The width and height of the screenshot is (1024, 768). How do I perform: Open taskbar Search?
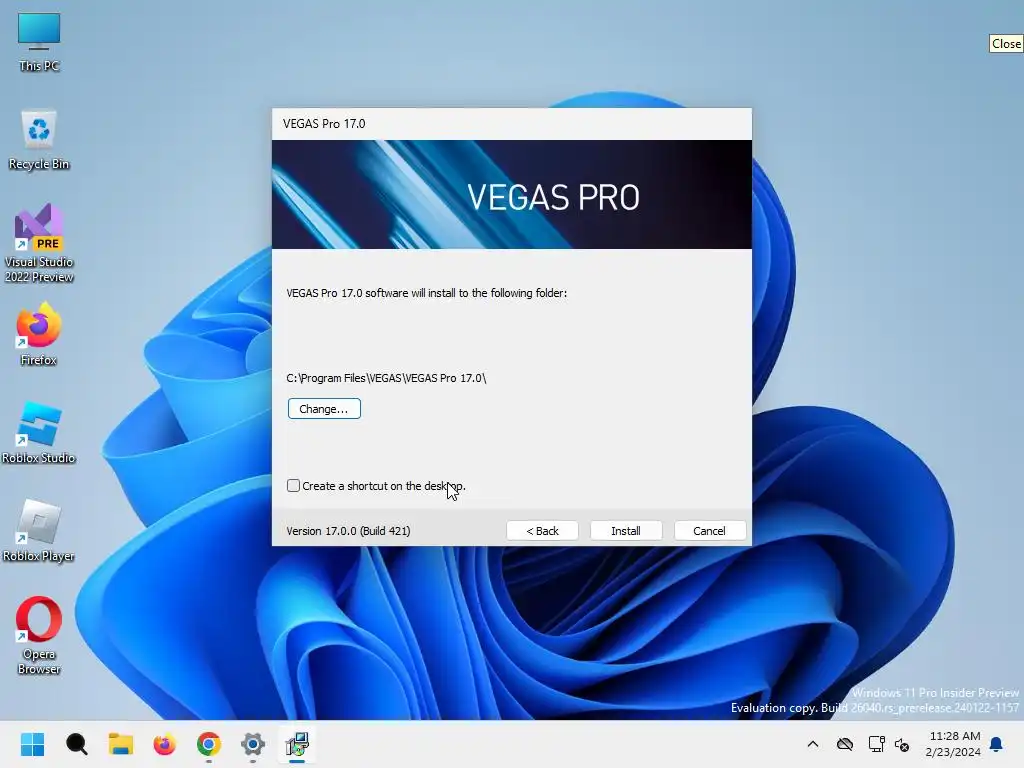pyautogui.click(x=76, y=744)
